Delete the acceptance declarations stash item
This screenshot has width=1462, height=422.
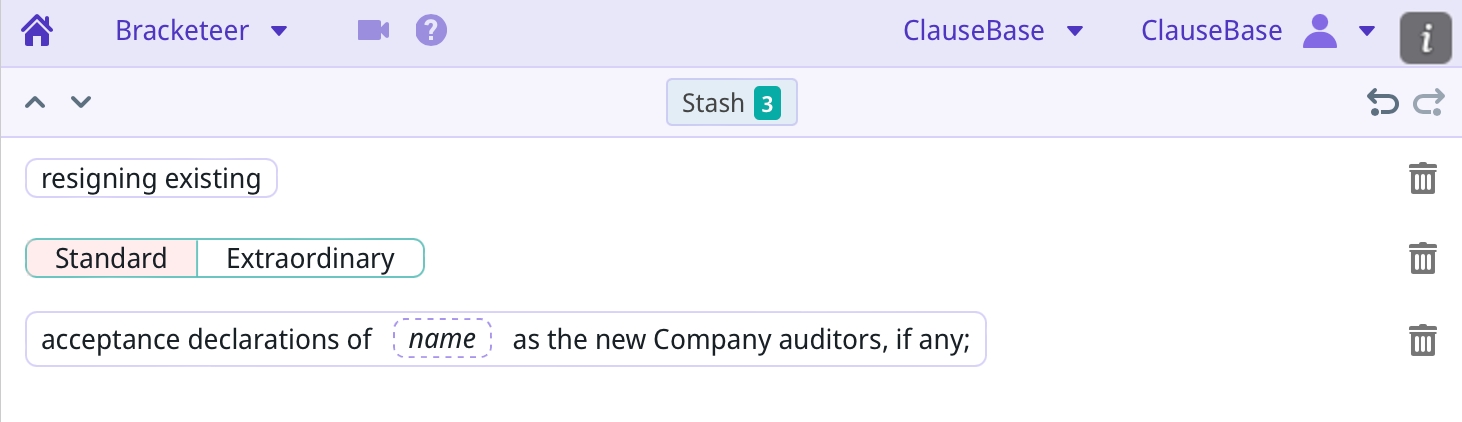[1422, 340]
